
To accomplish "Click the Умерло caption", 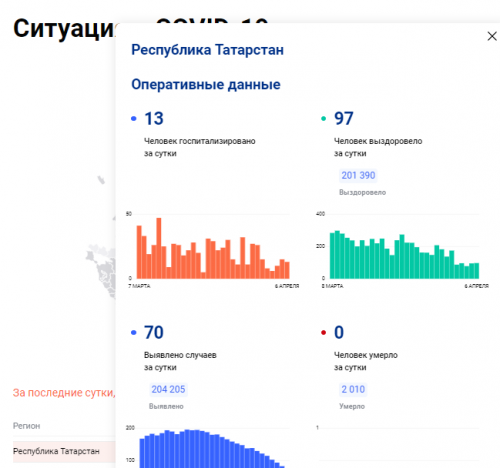I will [x=352, y=406].
